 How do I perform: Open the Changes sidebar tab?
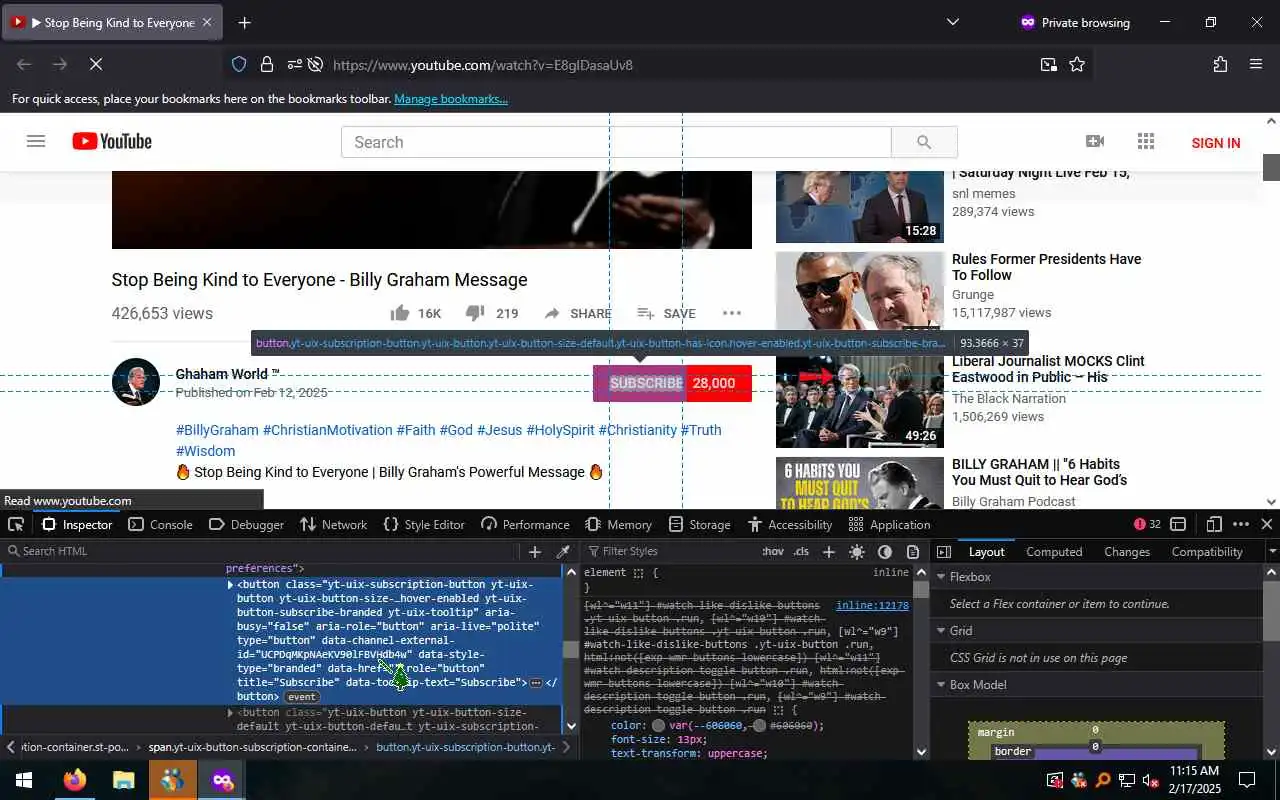(x=1127, y=552)
